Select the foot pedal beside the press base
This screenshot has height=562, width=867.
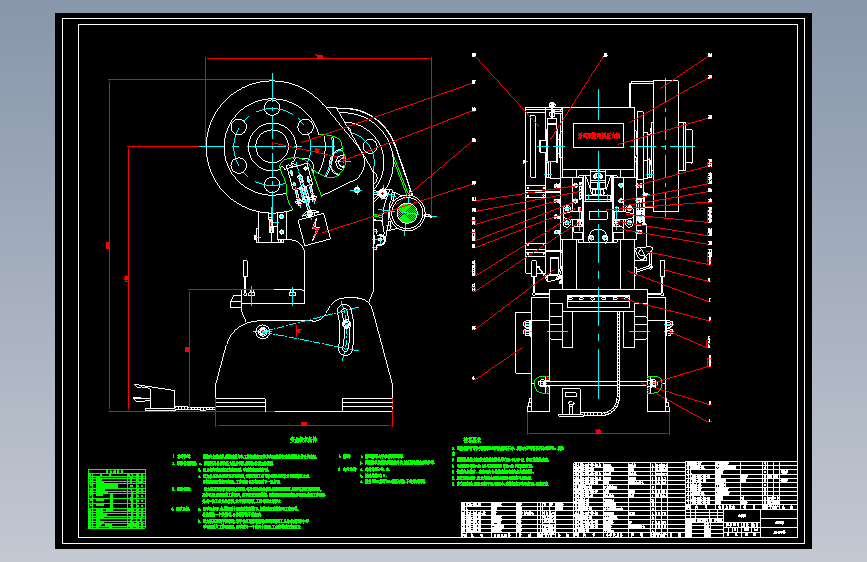tap(155, 397)
